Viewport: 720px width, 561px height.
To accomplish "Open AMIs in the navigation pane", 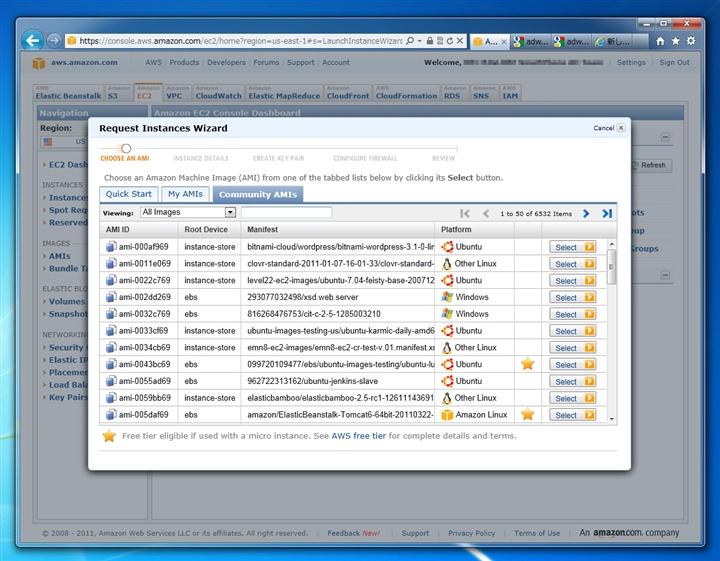I will (x=60, y=256).
